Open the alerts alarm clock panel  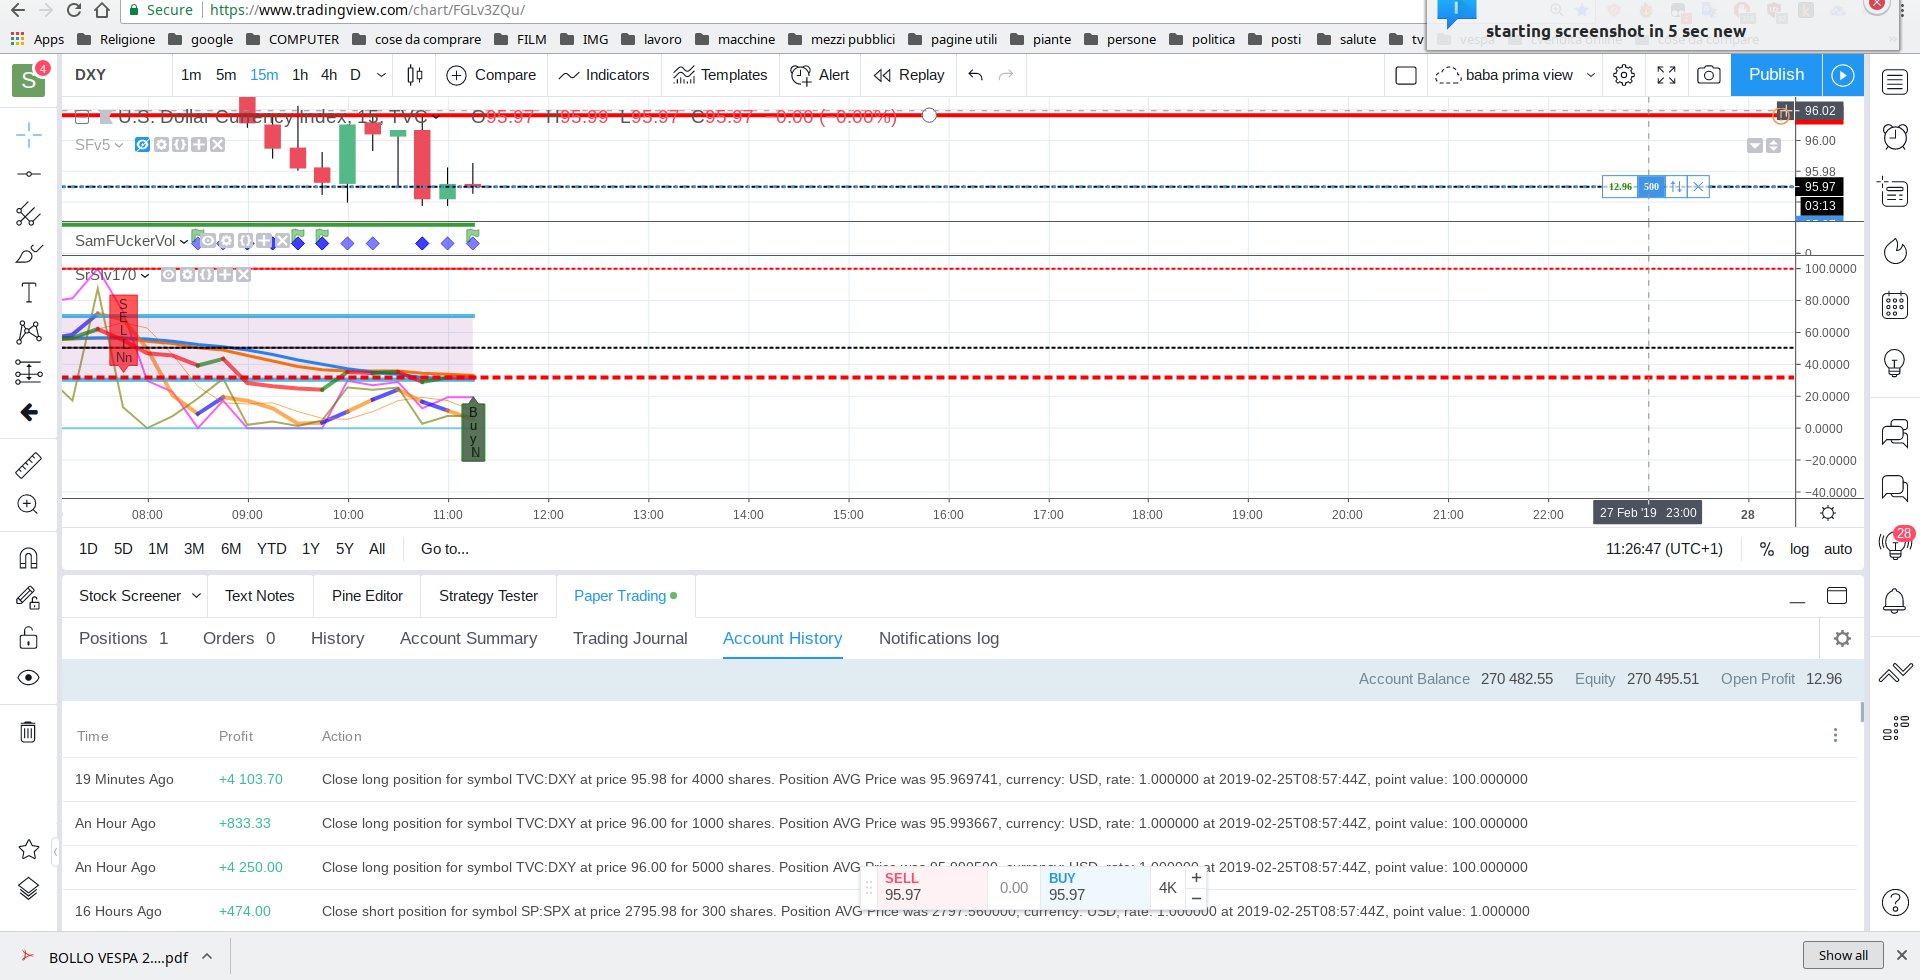pyautogui.click(x=1895, y=136)
